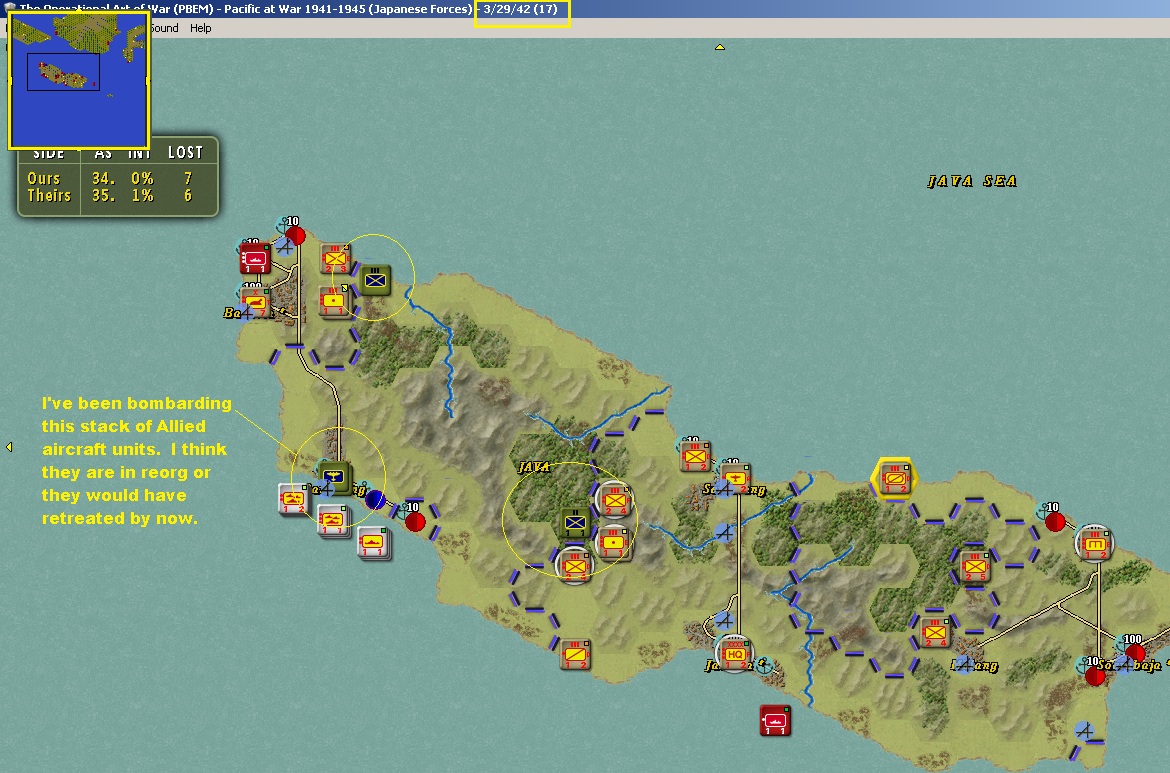Select the highlighted armored unit 1-2
Viewport: 1170px width, 773px height.
[x=894, y=478]
